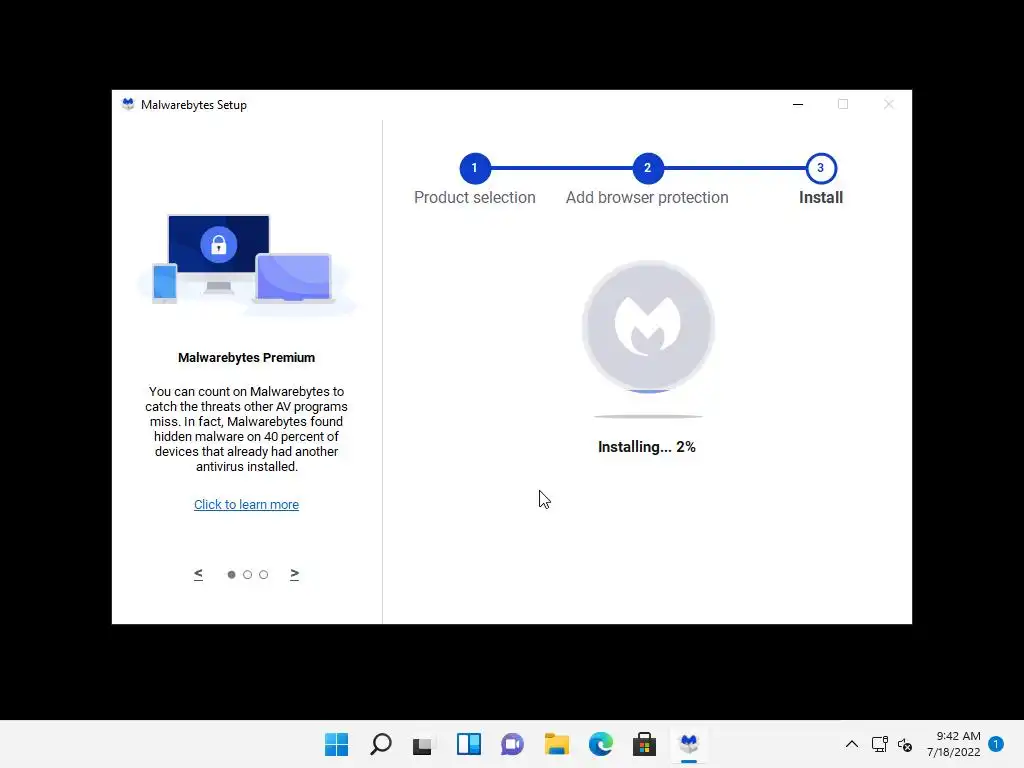1024x768 pixels.
Task: Click the Installing... 2% status text
Action: point(647,447)
